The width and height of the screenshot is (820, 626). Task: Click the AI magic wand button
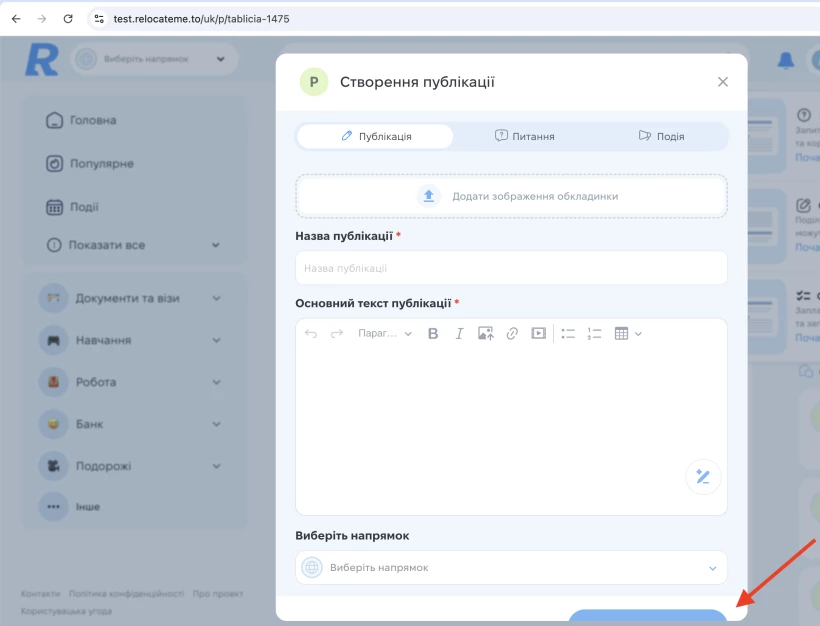pyautogui.click(x=702, y=477)
